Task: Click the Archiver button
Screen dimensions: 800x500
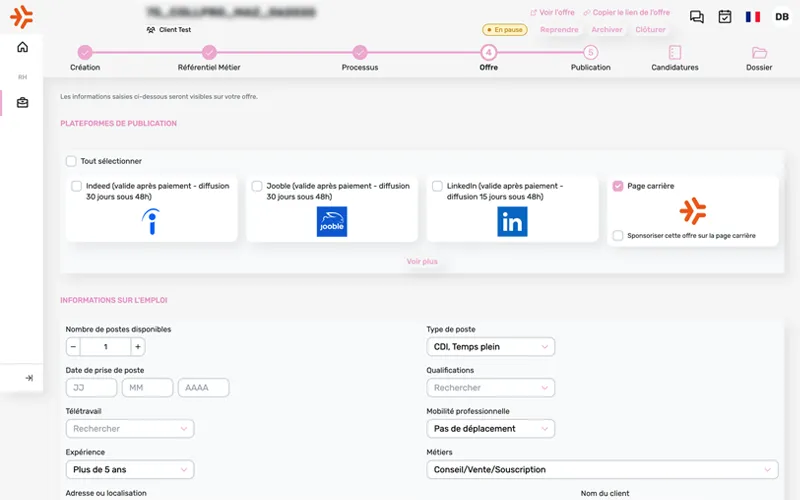Action: (607, 30)
